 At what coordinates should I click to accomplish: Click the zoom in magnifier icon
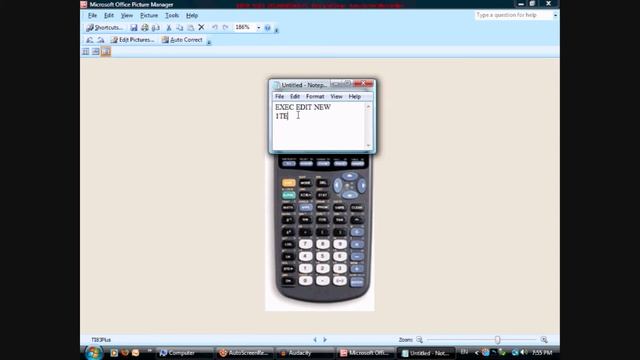[544, 340]
